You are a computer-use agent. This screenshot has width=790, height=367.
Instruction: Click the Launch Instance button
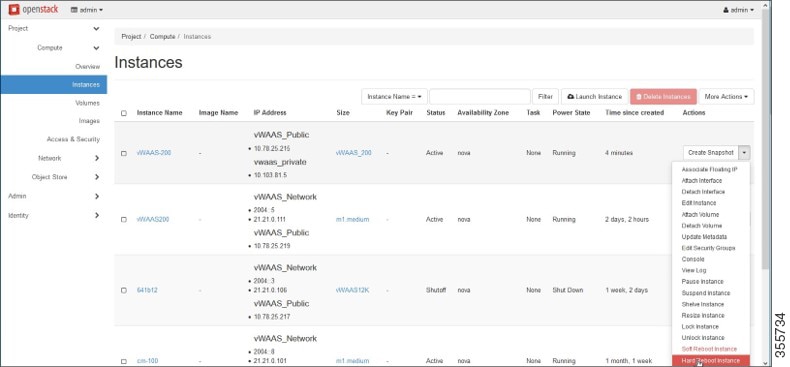[x=595, y=96]
